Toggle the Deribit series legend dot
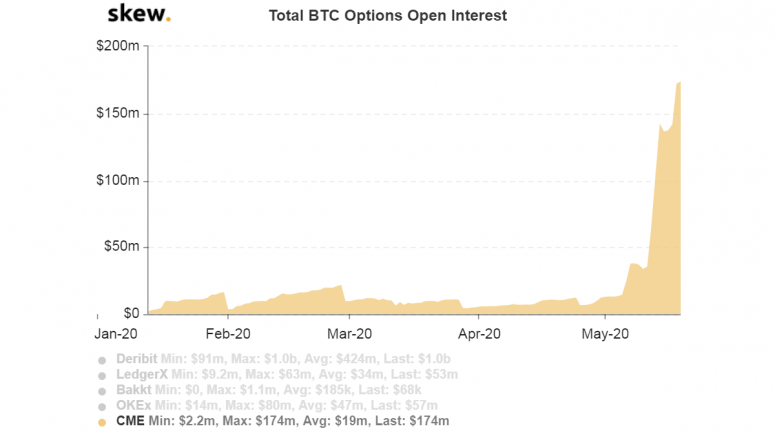The image size is (775, 433). (101, 359)
